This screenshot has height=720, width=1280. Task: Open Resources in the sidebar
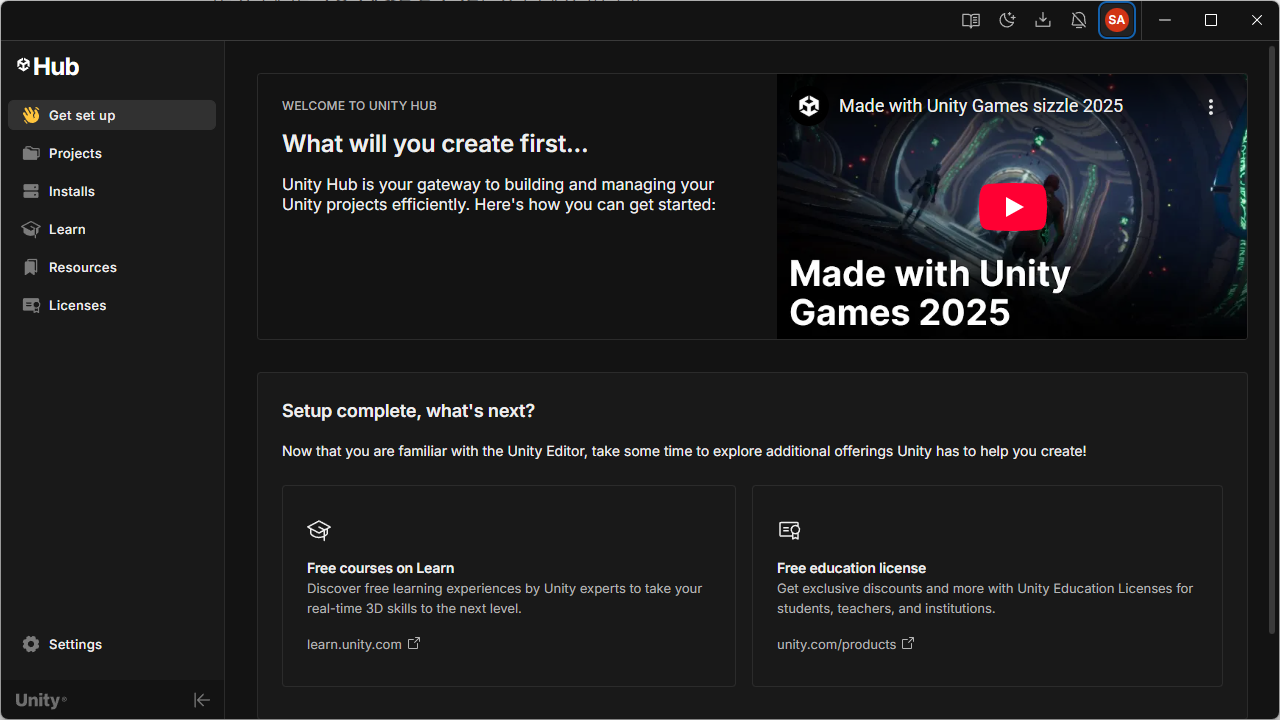click(112, 267)
